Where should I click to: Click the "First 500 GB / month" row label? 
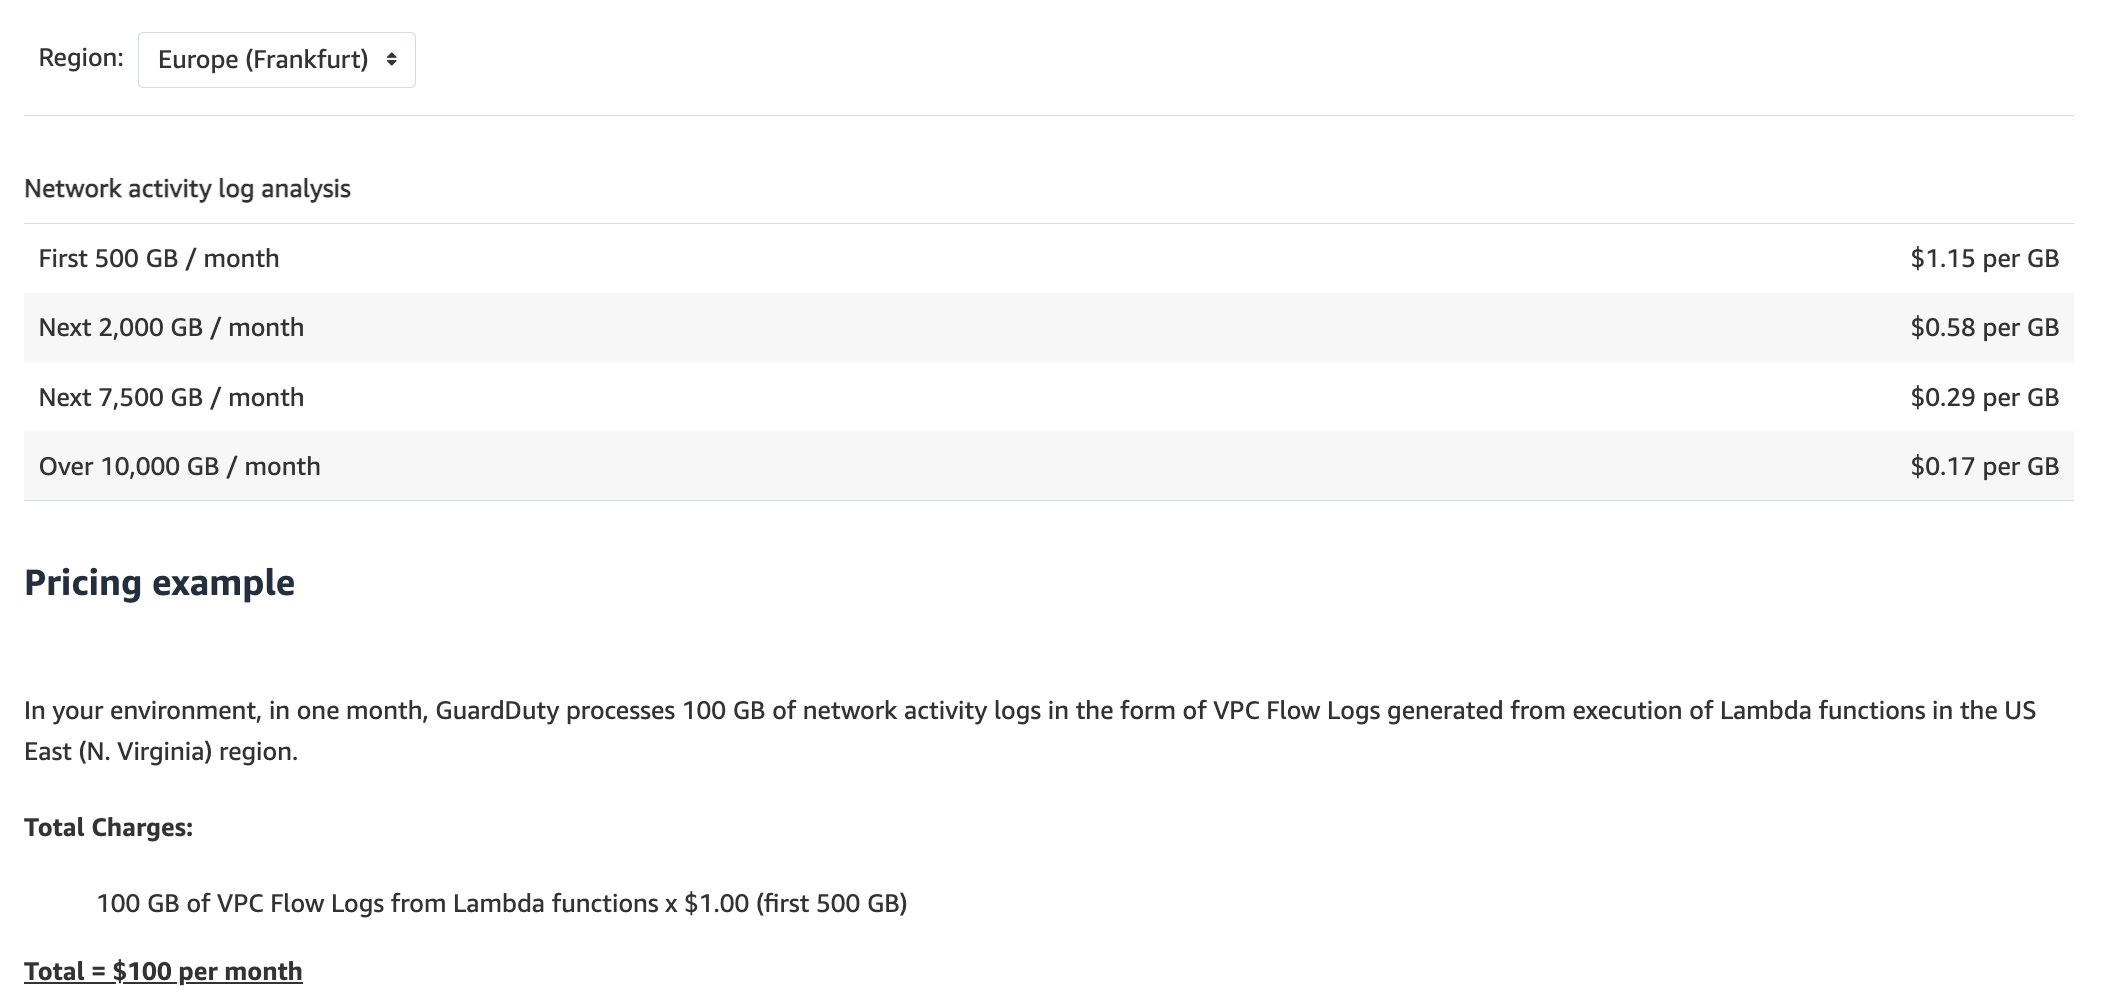pos(159,259)
